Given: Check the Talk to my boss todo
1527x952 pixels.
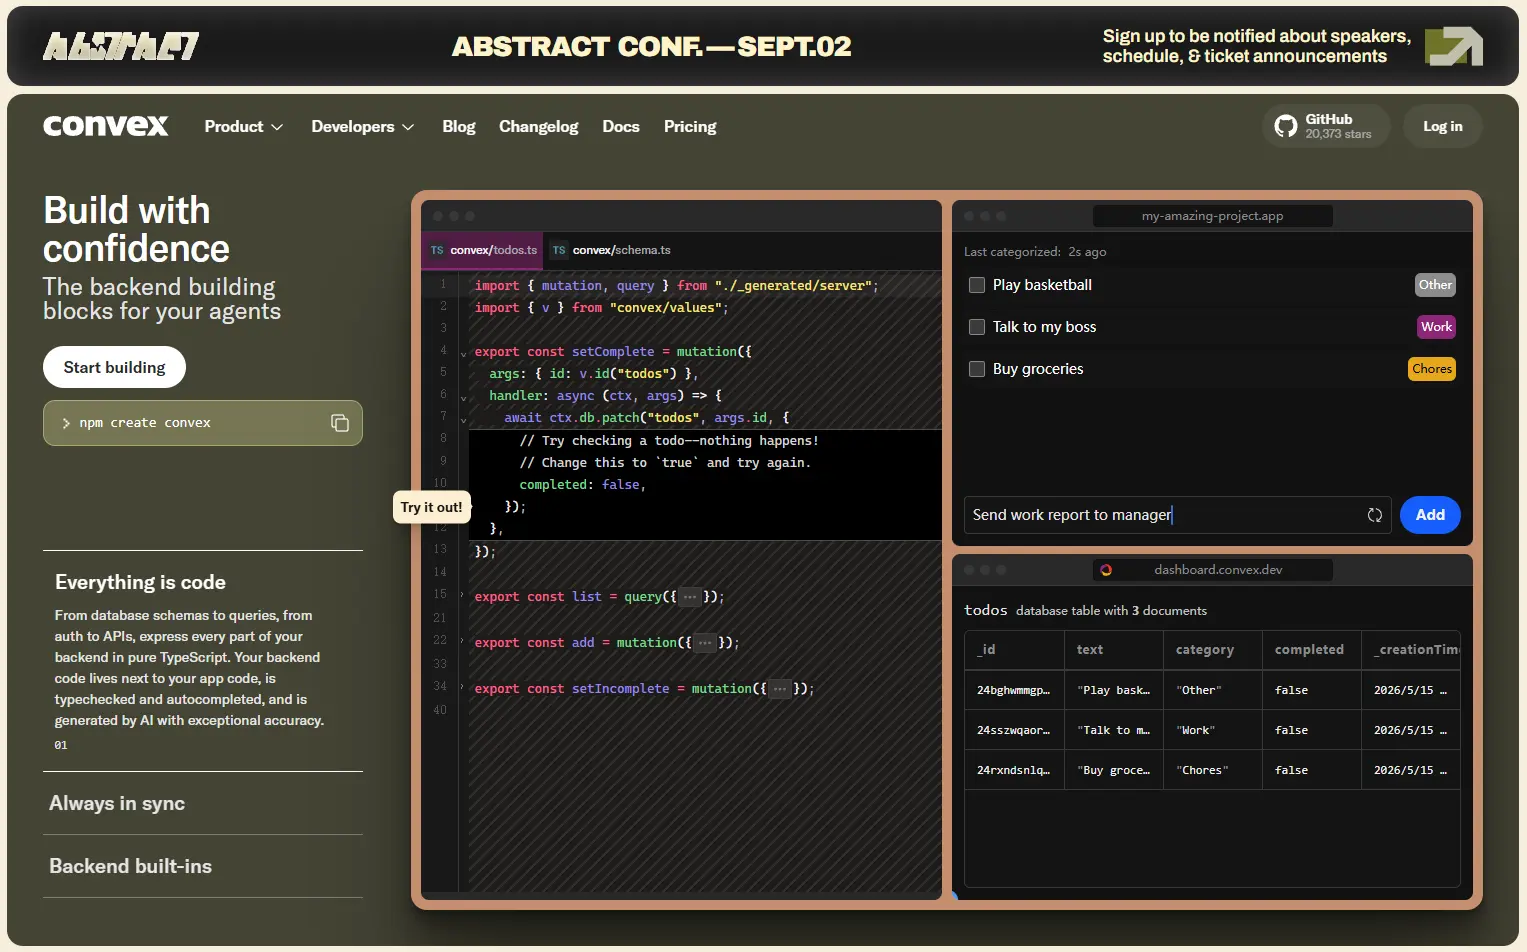Looking at the screenshot, I should (977, 327).
